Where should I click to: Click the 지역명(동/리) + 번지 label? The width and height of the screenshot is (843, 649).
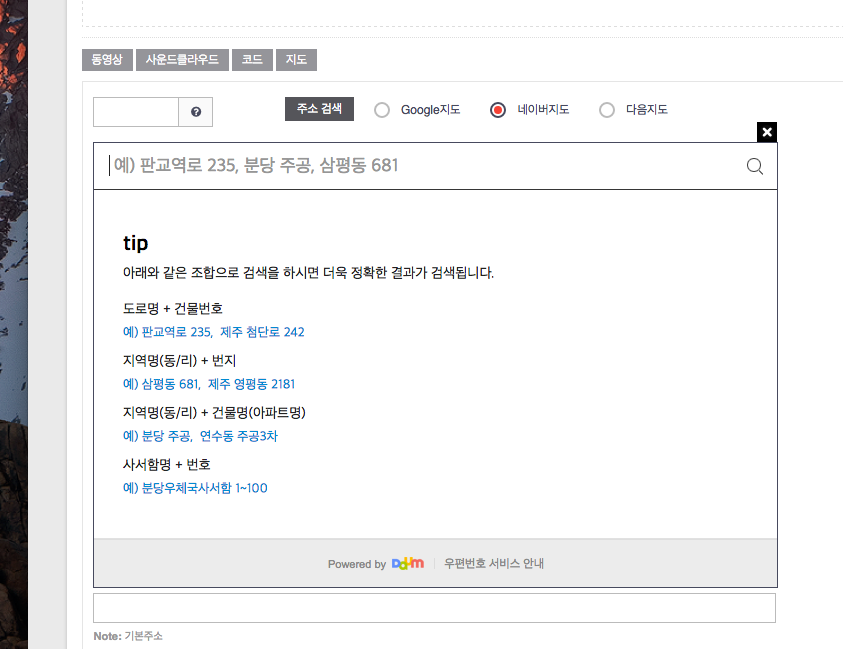[x=180, y=361]
